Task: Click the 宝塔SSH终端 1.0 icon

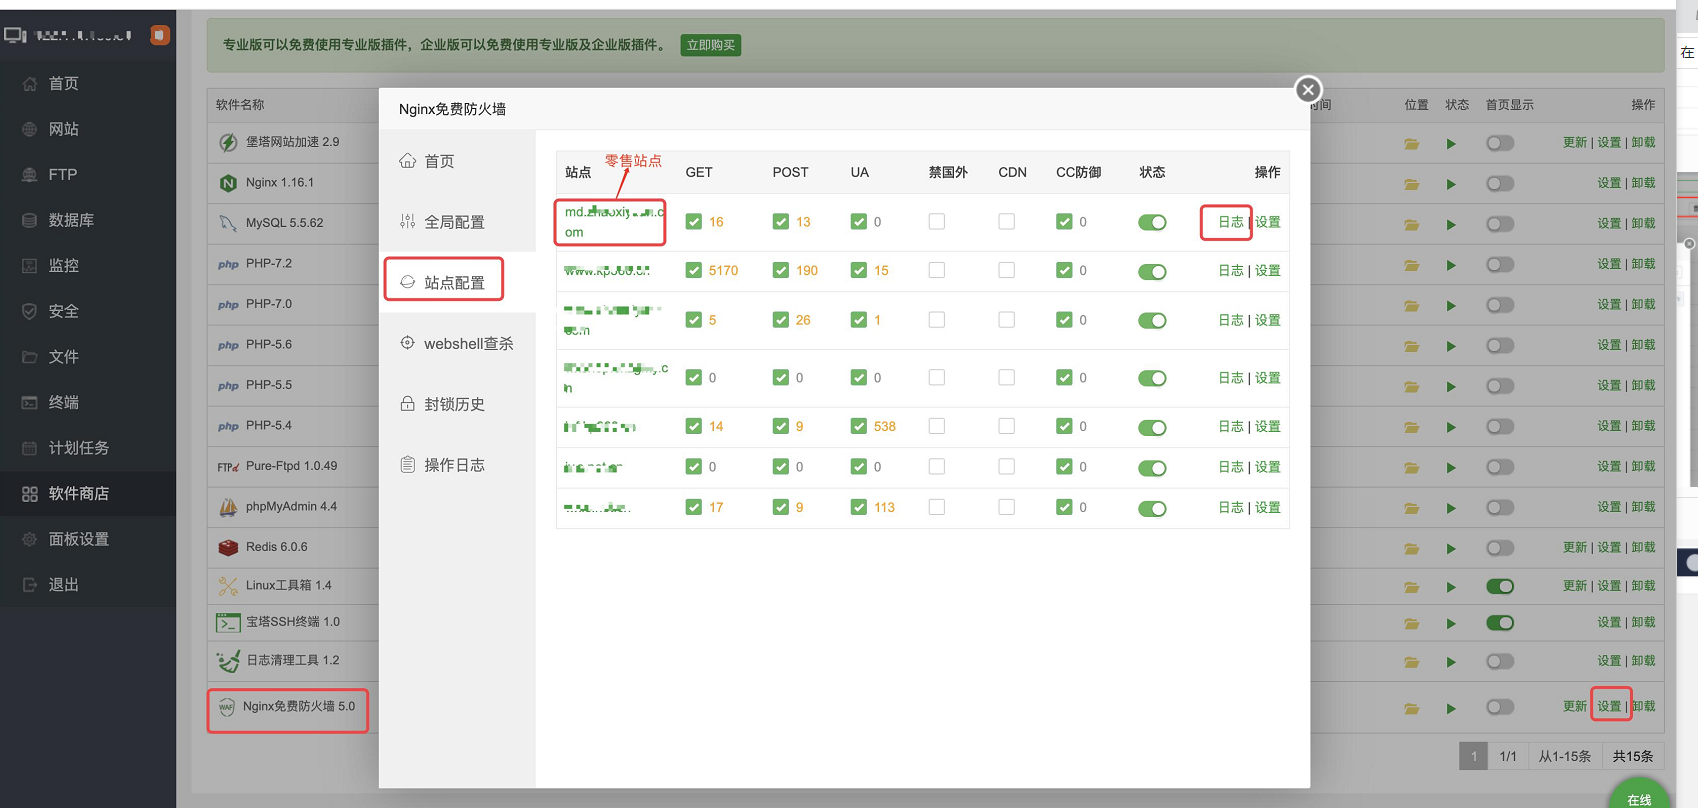Action: (228, 623)
